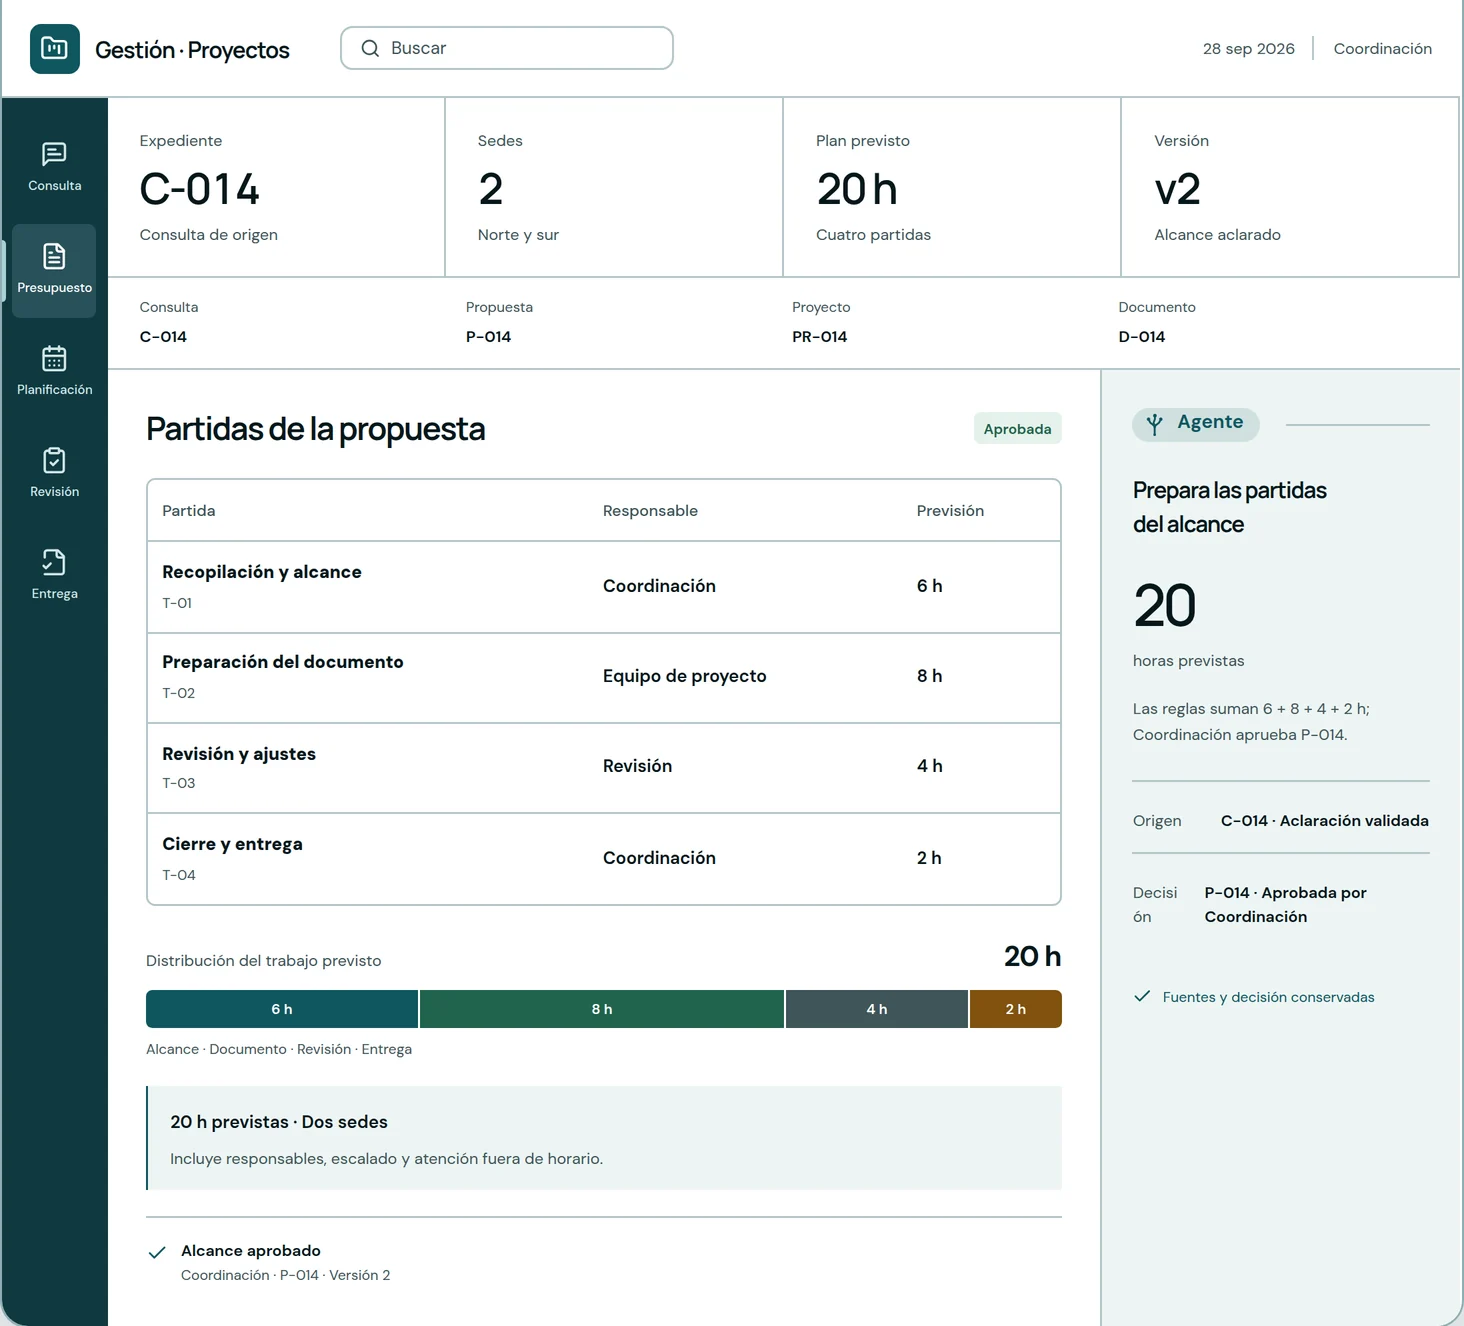Click the Gestión Proyectos app logo icon
The image size is (1464, 1326).
55,49
